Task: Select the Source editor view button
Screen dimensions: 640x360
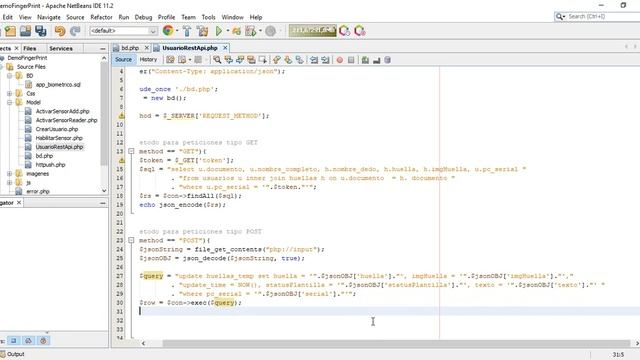Action: click(x=123, y=60)
